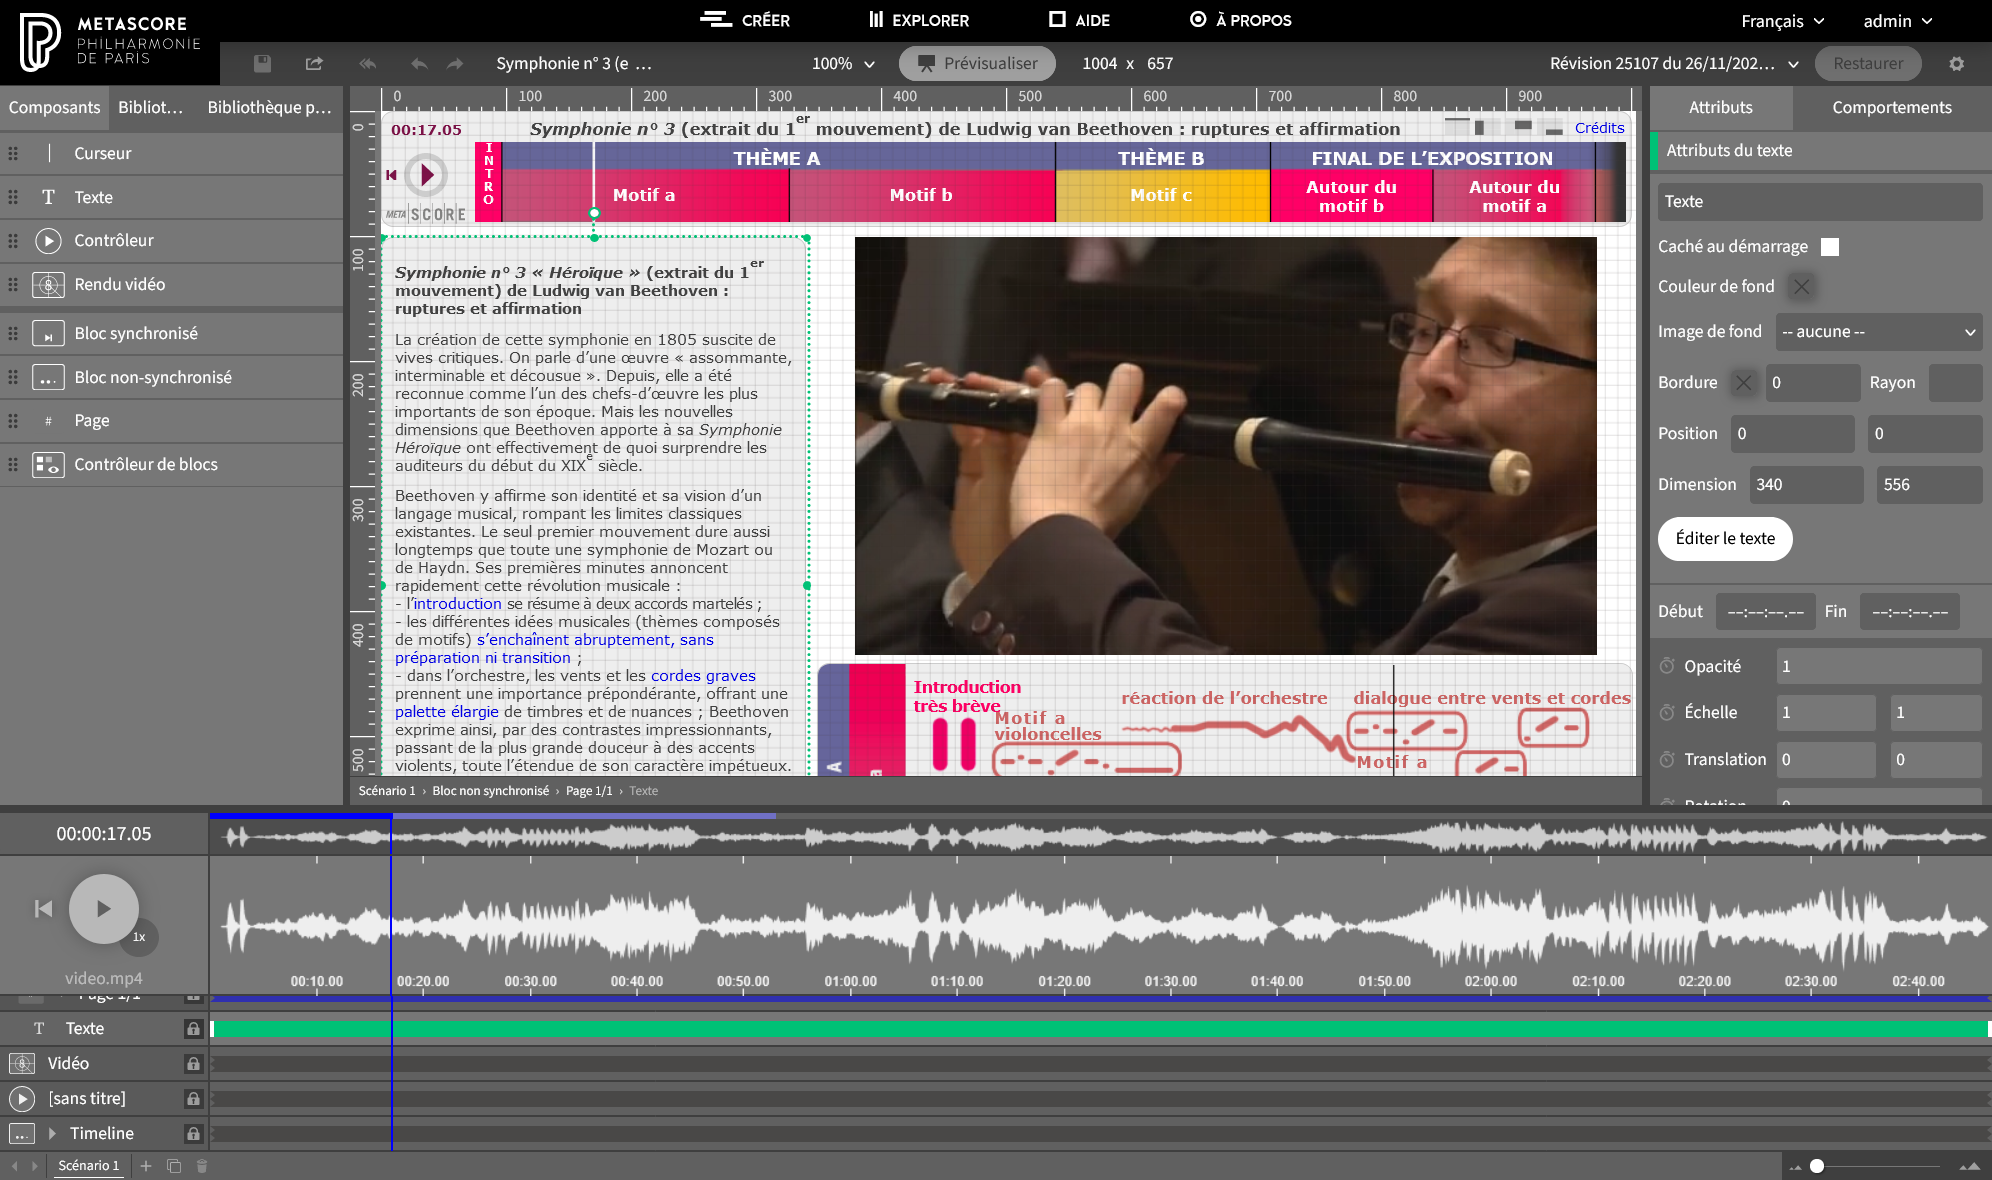This screenshot has width=1992, height=1180.
Task: Toggle lock on the Vidéo track
Action: (193, 1064)
